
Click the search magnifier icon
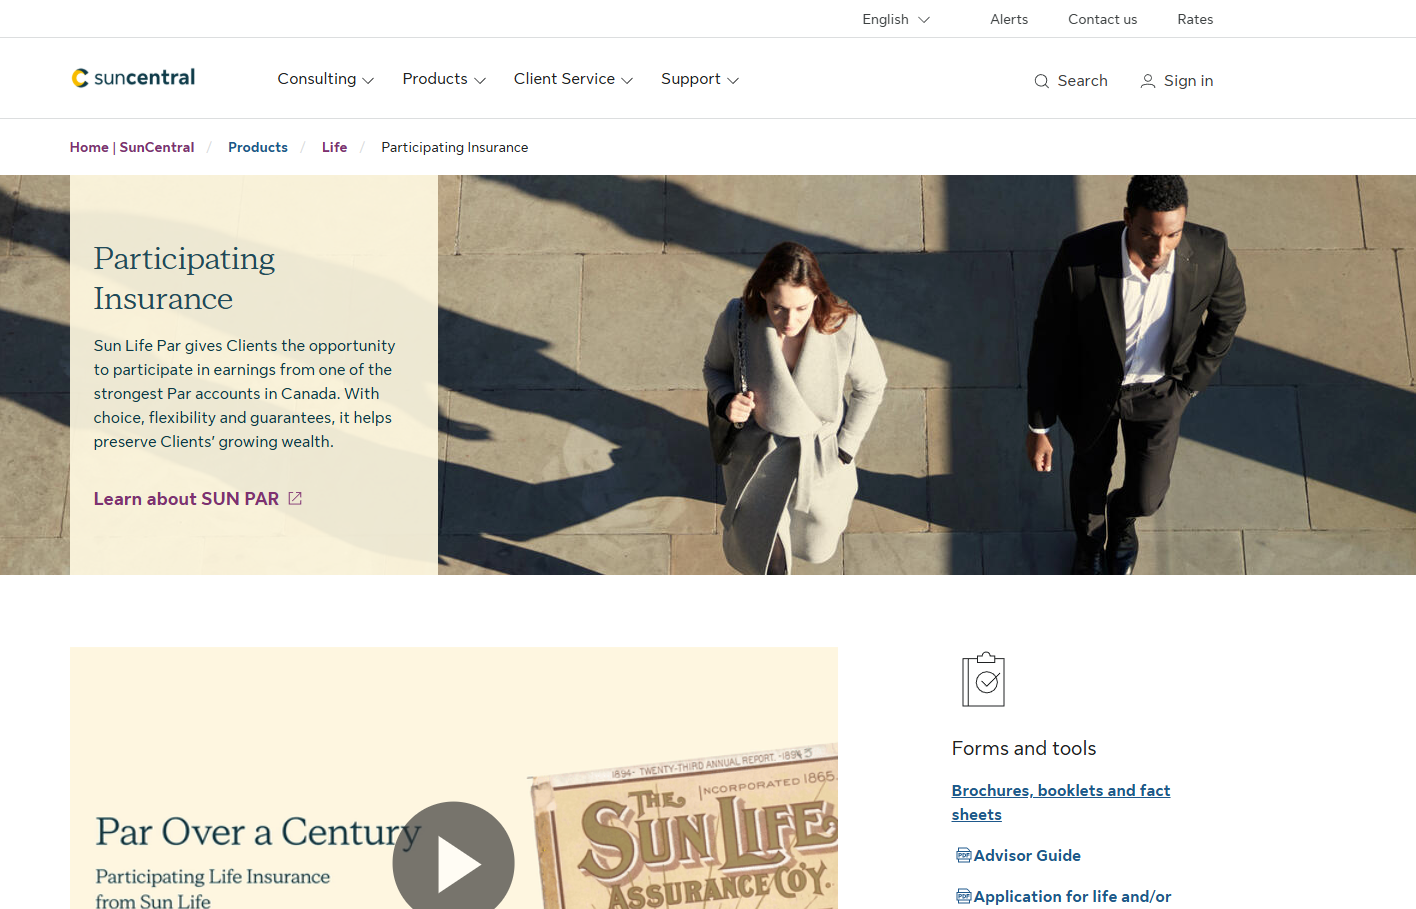(x=1041, y=81)
